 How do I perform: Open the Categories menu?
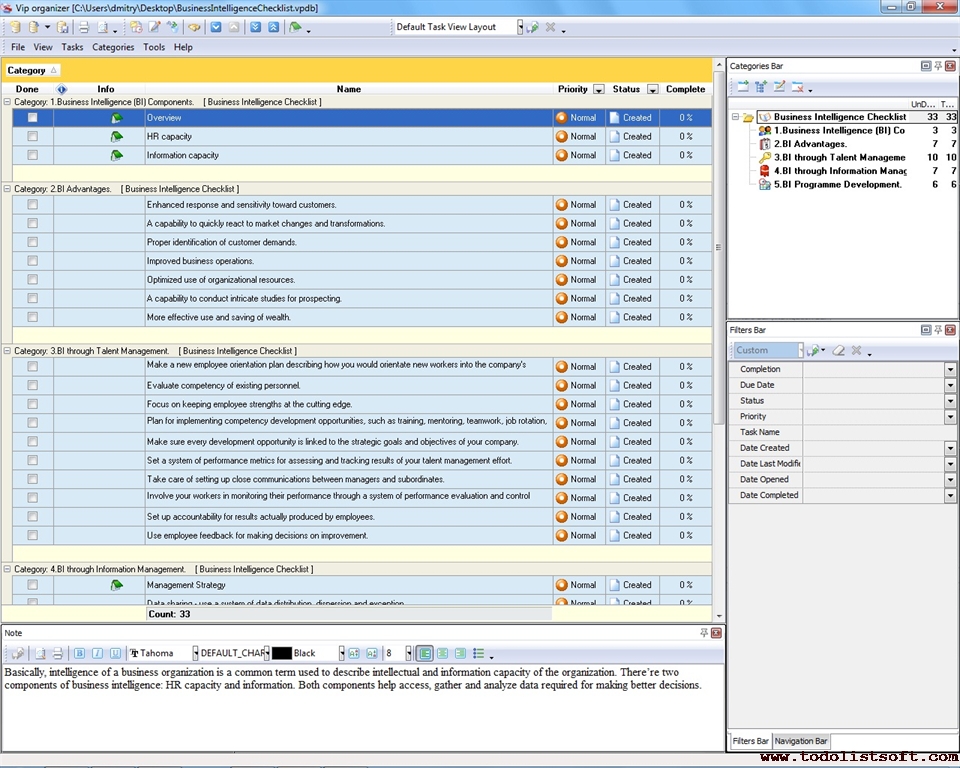pyautogui.click(x=113, y=47)
